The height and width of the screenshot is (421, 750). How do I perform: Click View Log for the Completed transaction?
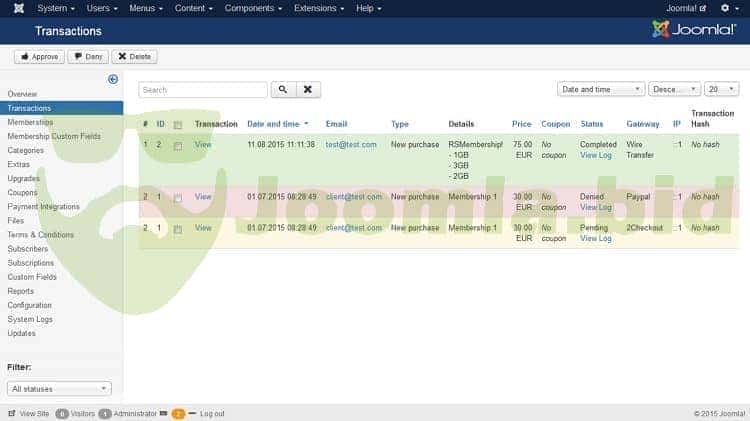[595, 155]
